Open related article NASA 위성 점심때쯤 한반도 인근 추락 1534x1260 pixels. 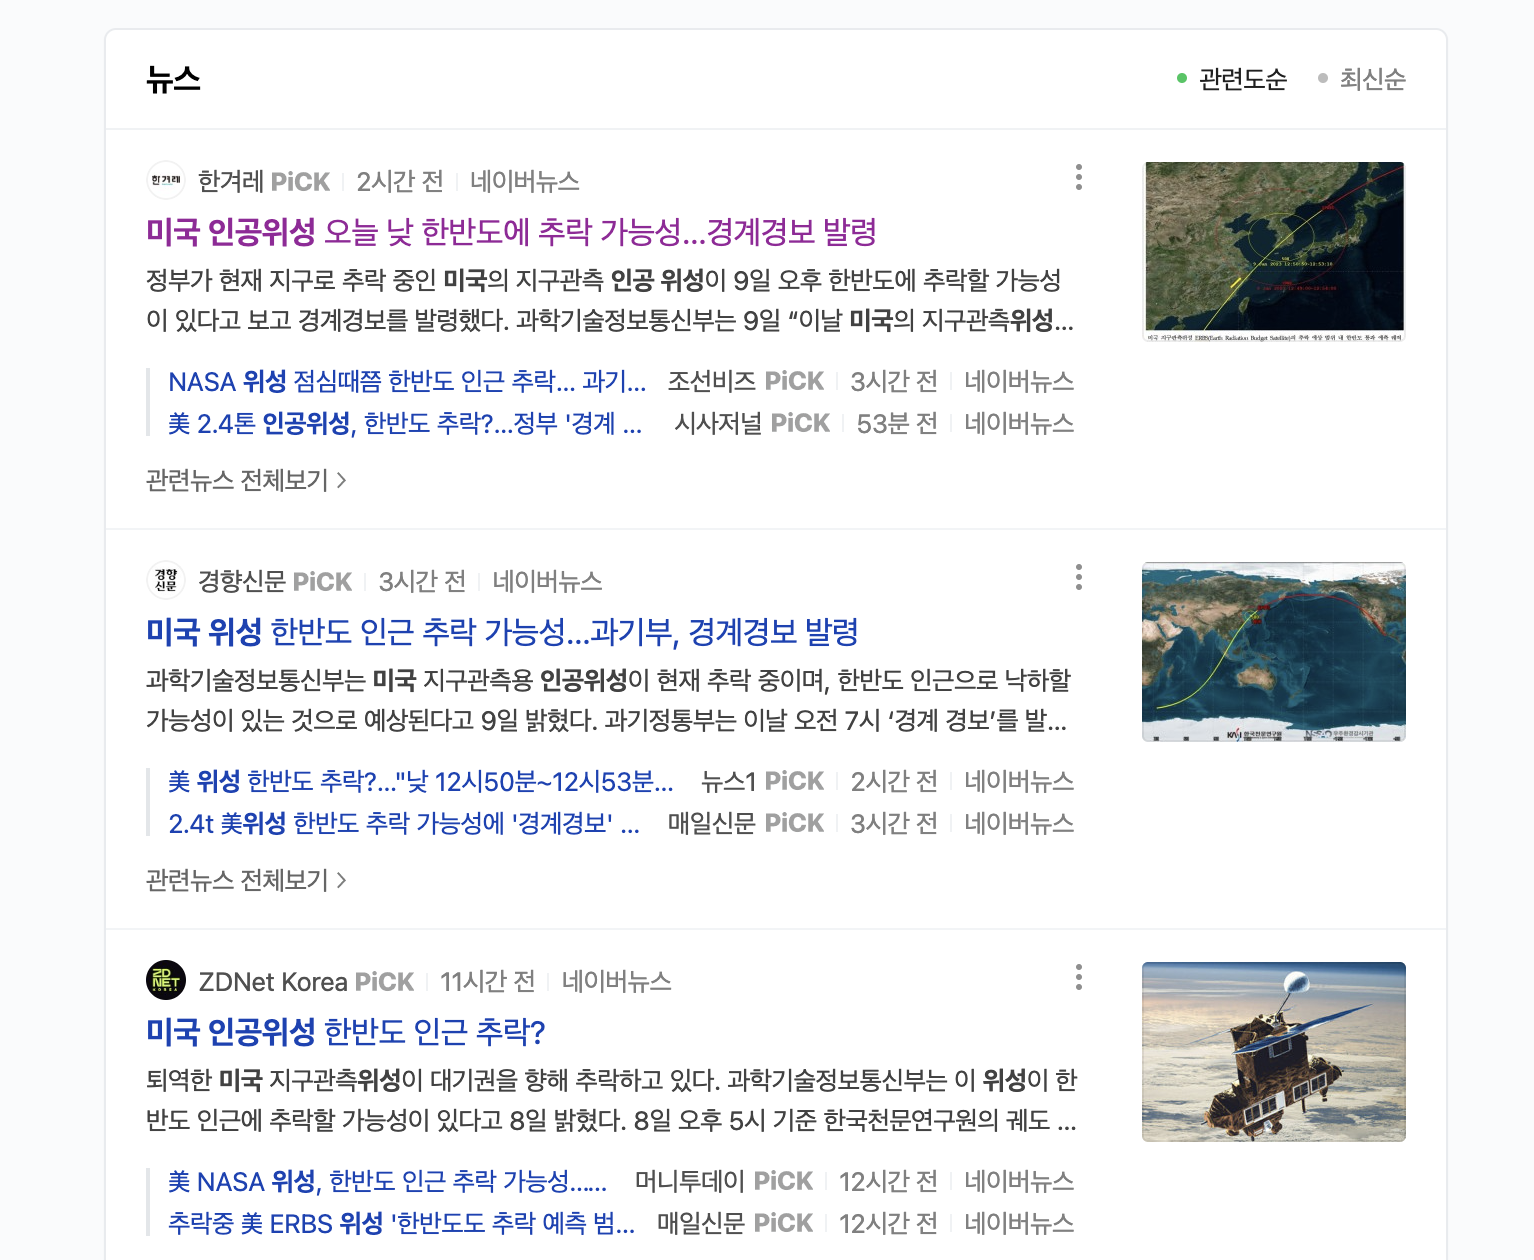407,382
